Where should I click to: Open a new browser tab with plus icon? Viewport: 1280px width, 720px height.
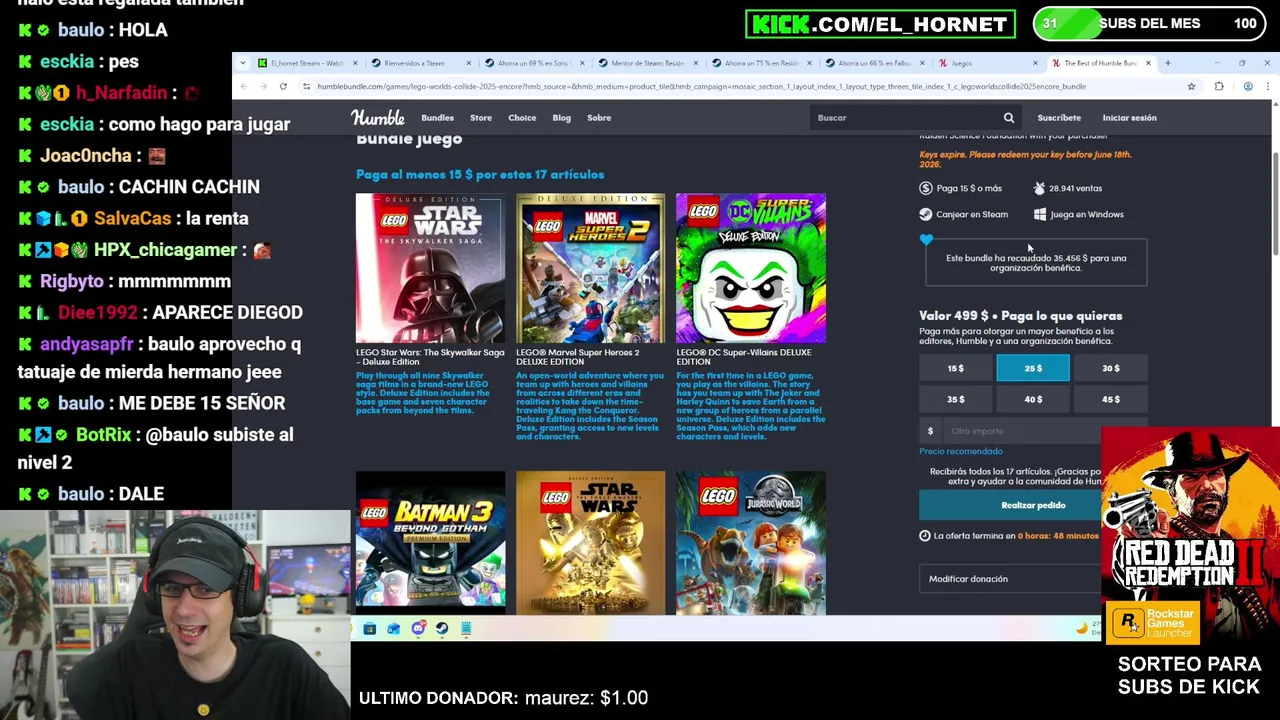(x=1168, y=63)
